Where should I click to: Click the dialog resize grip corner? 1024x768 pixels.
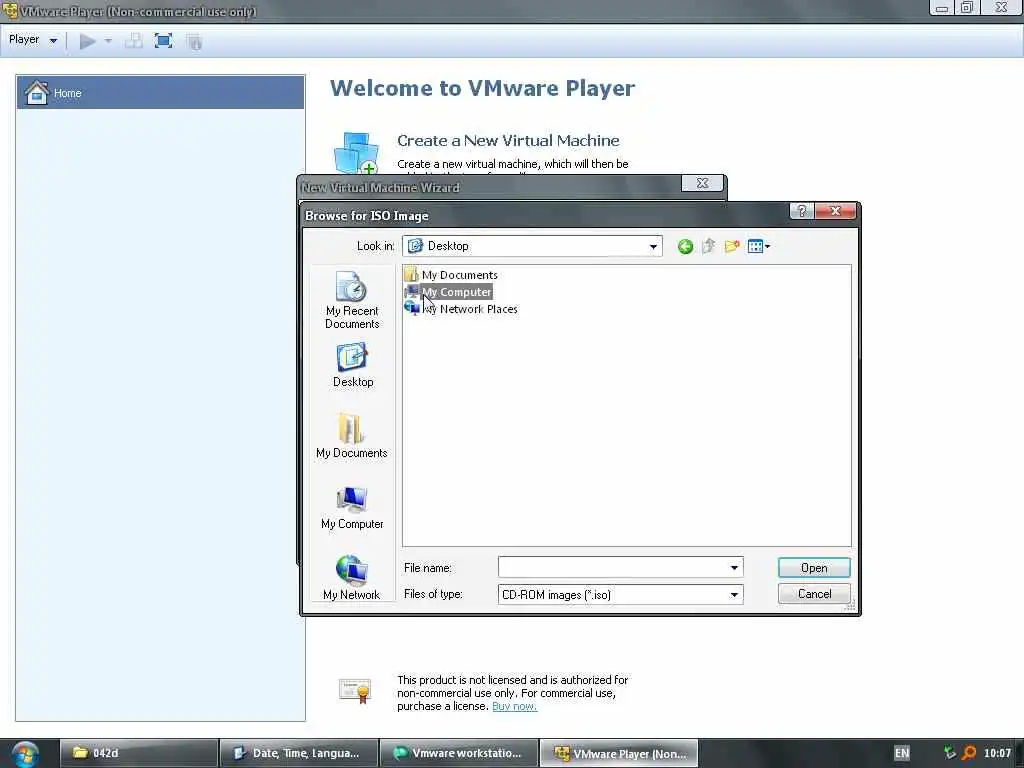click(x=850, y=607)
